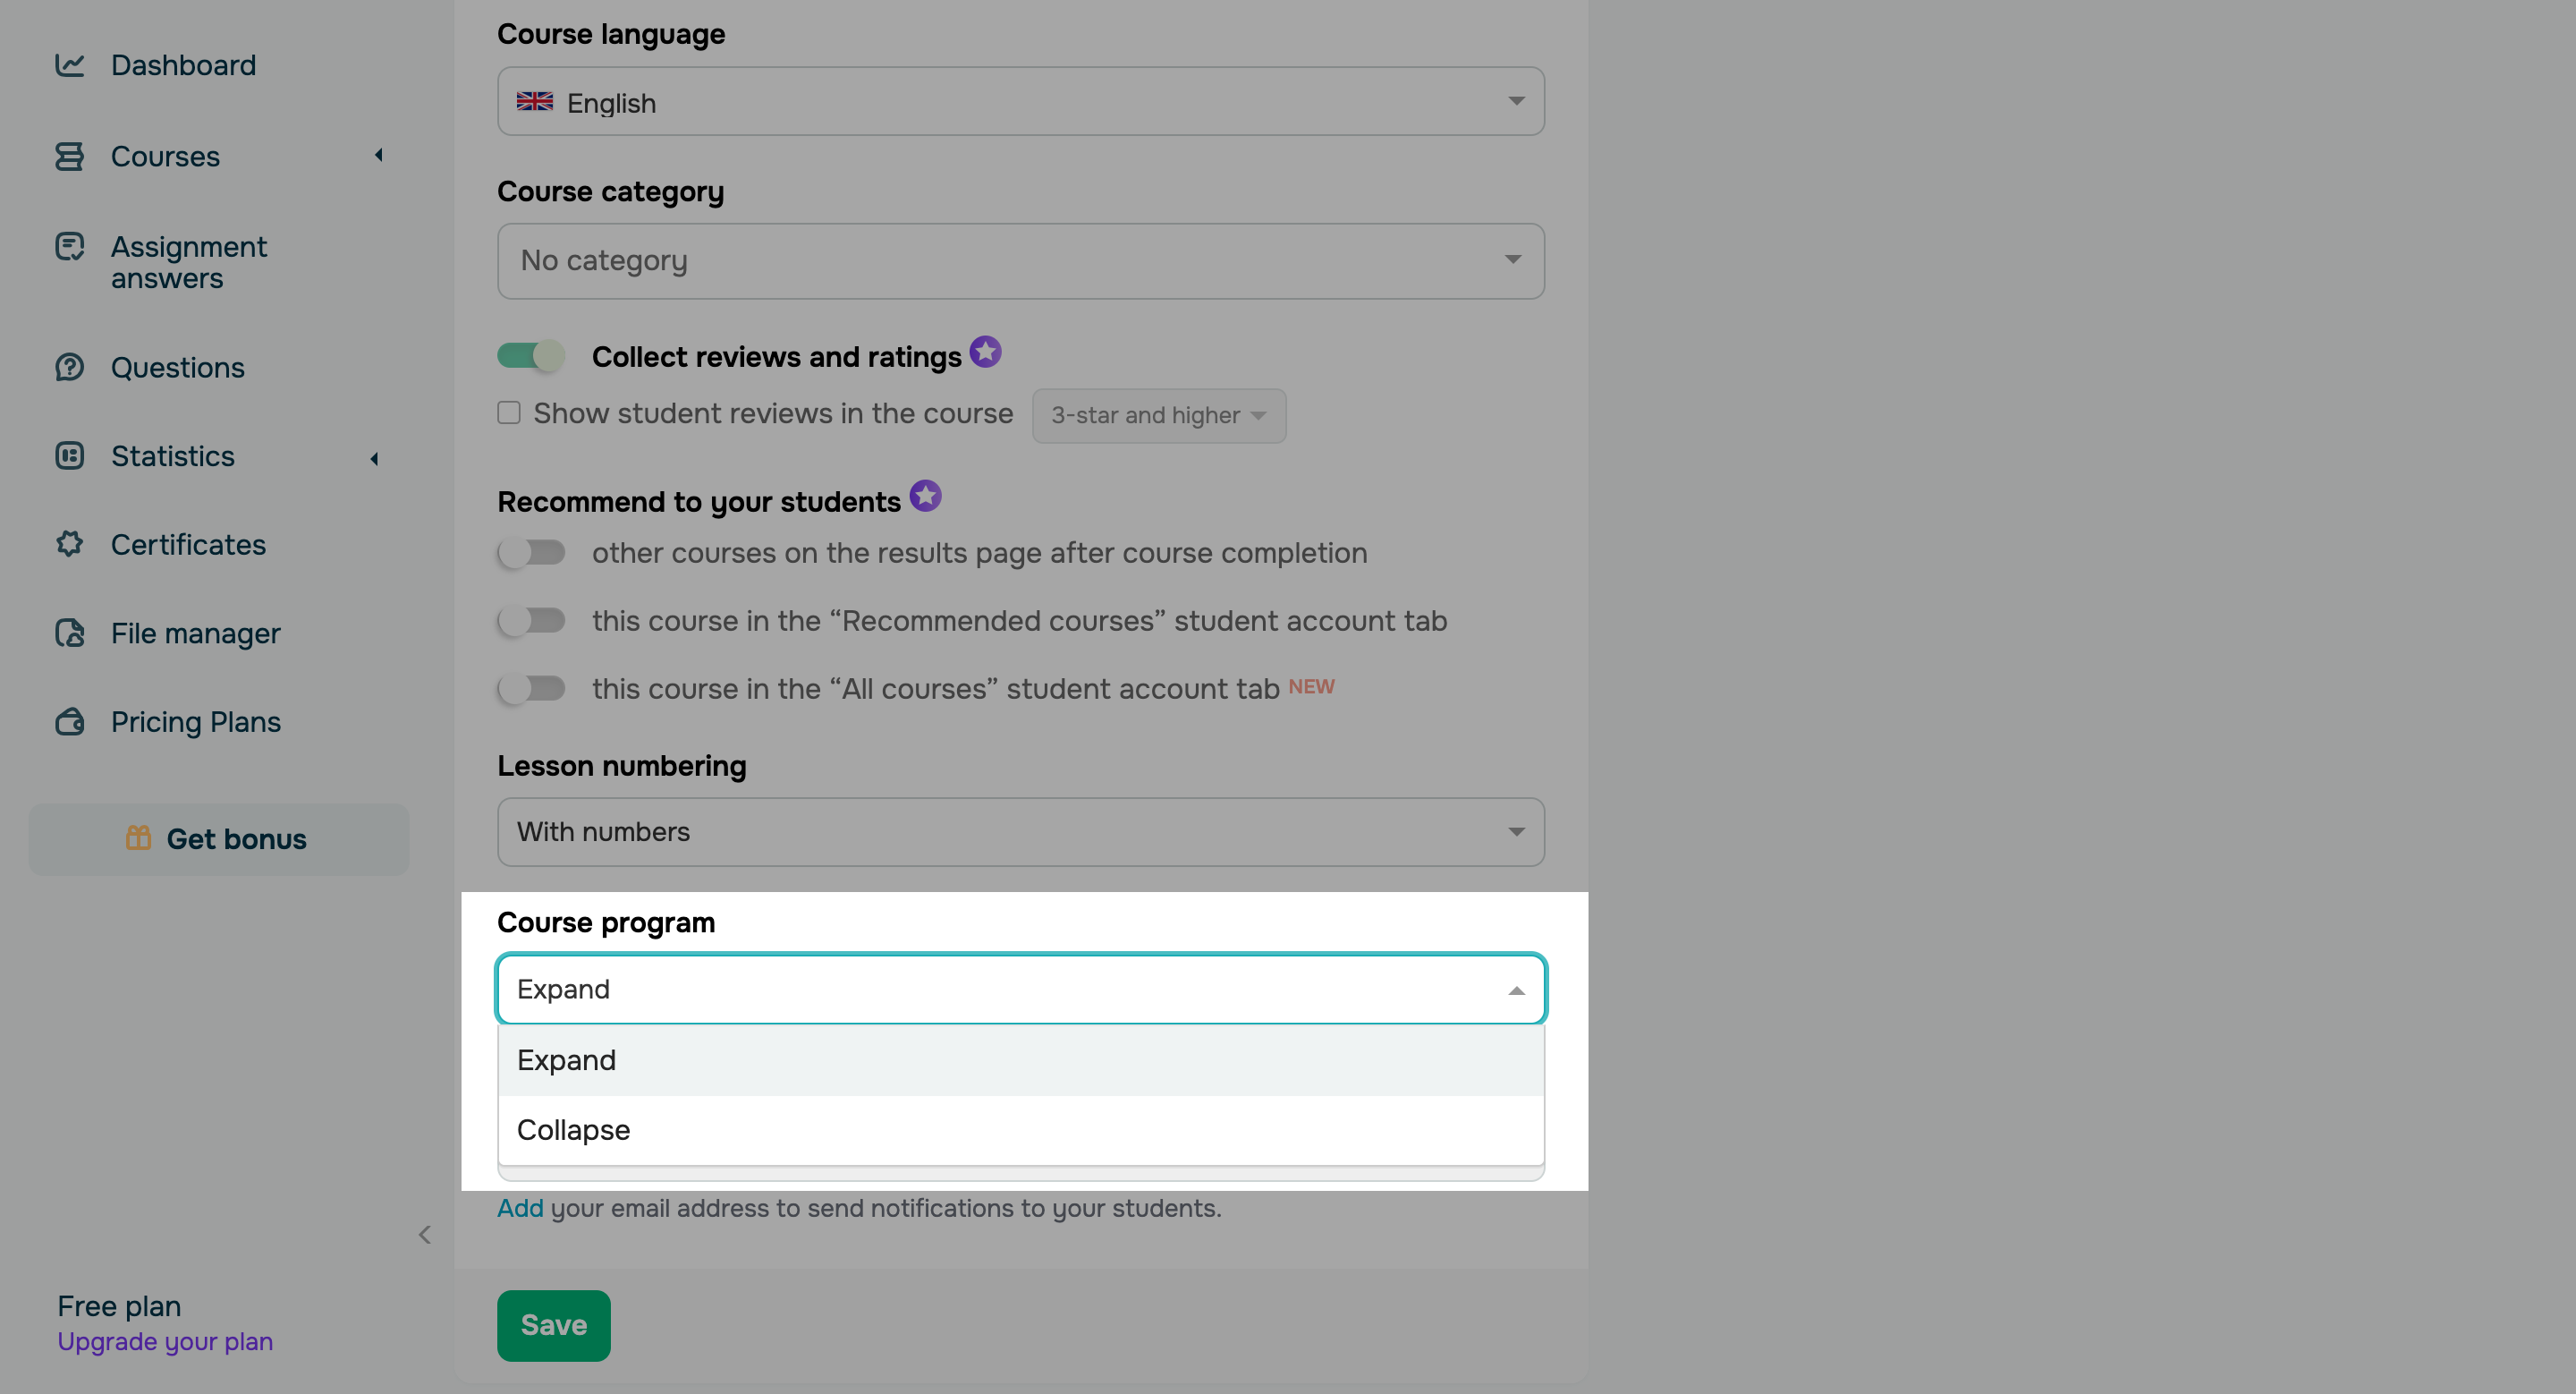Click the Certificates badge icon
Screen dimensions: 2576x1394
tap(69, 544)
